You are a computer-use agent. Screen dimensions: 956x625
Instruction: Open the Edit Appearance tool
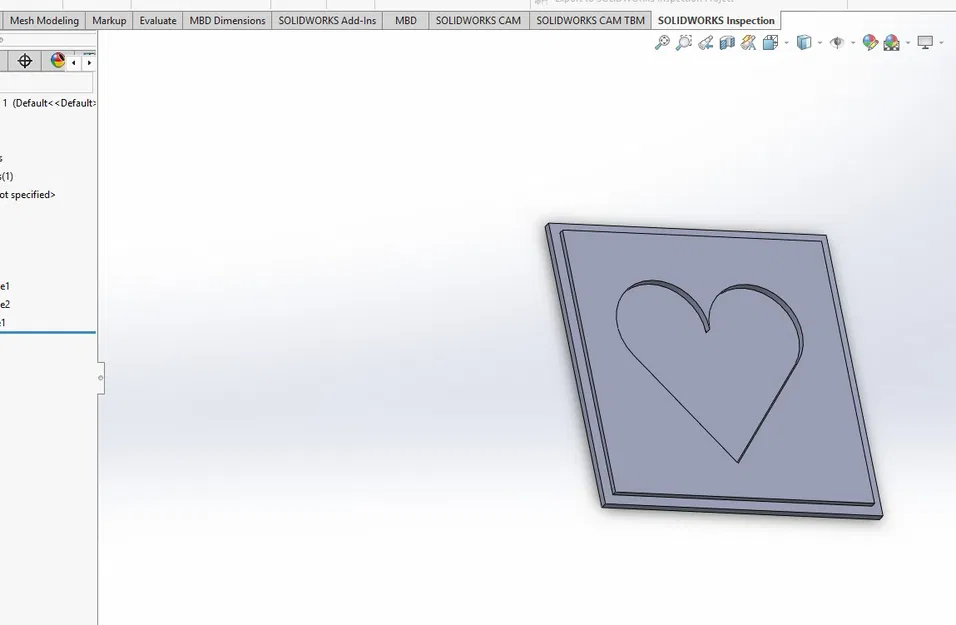[x=871, y=43]
